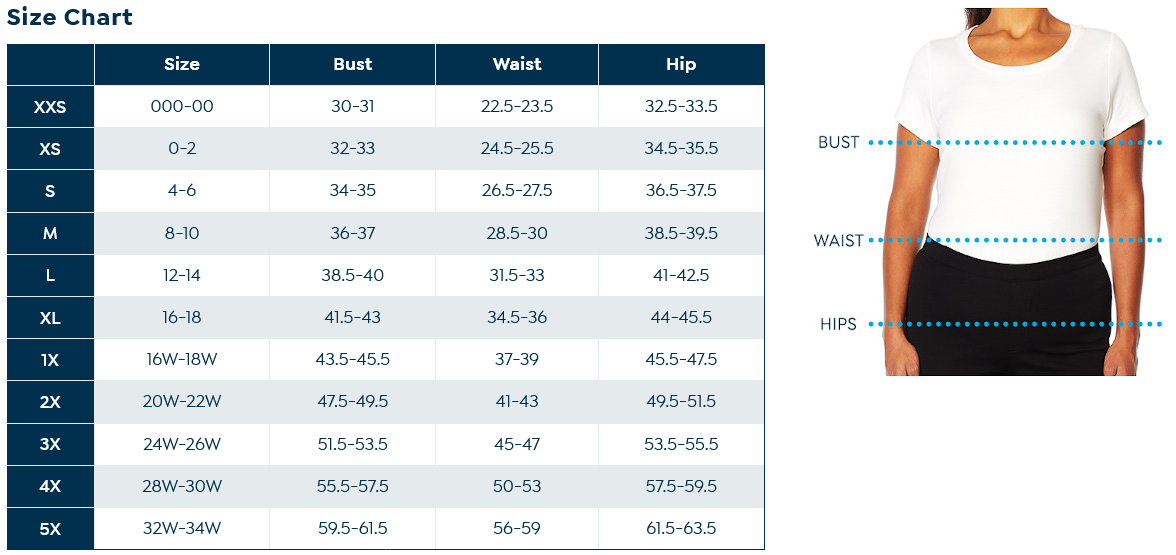This screenshot has height=555, width=1176.
Task: Click the 5X row label
Action: [x=50, y=529]
